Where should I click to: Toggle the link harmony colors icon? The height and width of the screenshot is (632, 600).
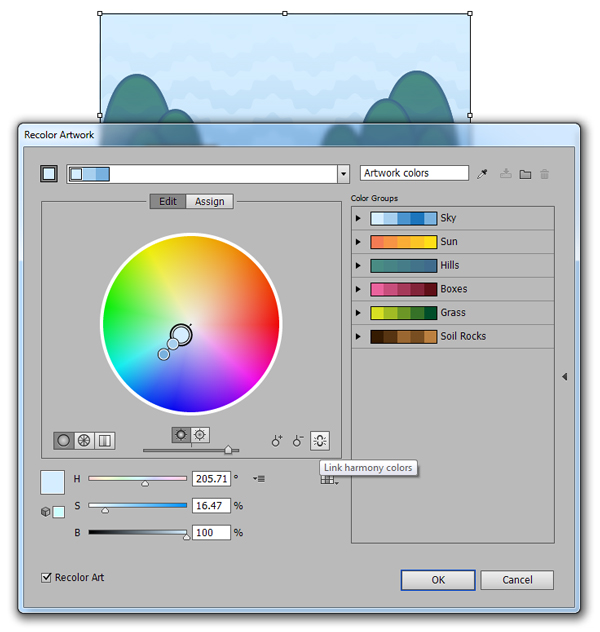tap(320, 441)
